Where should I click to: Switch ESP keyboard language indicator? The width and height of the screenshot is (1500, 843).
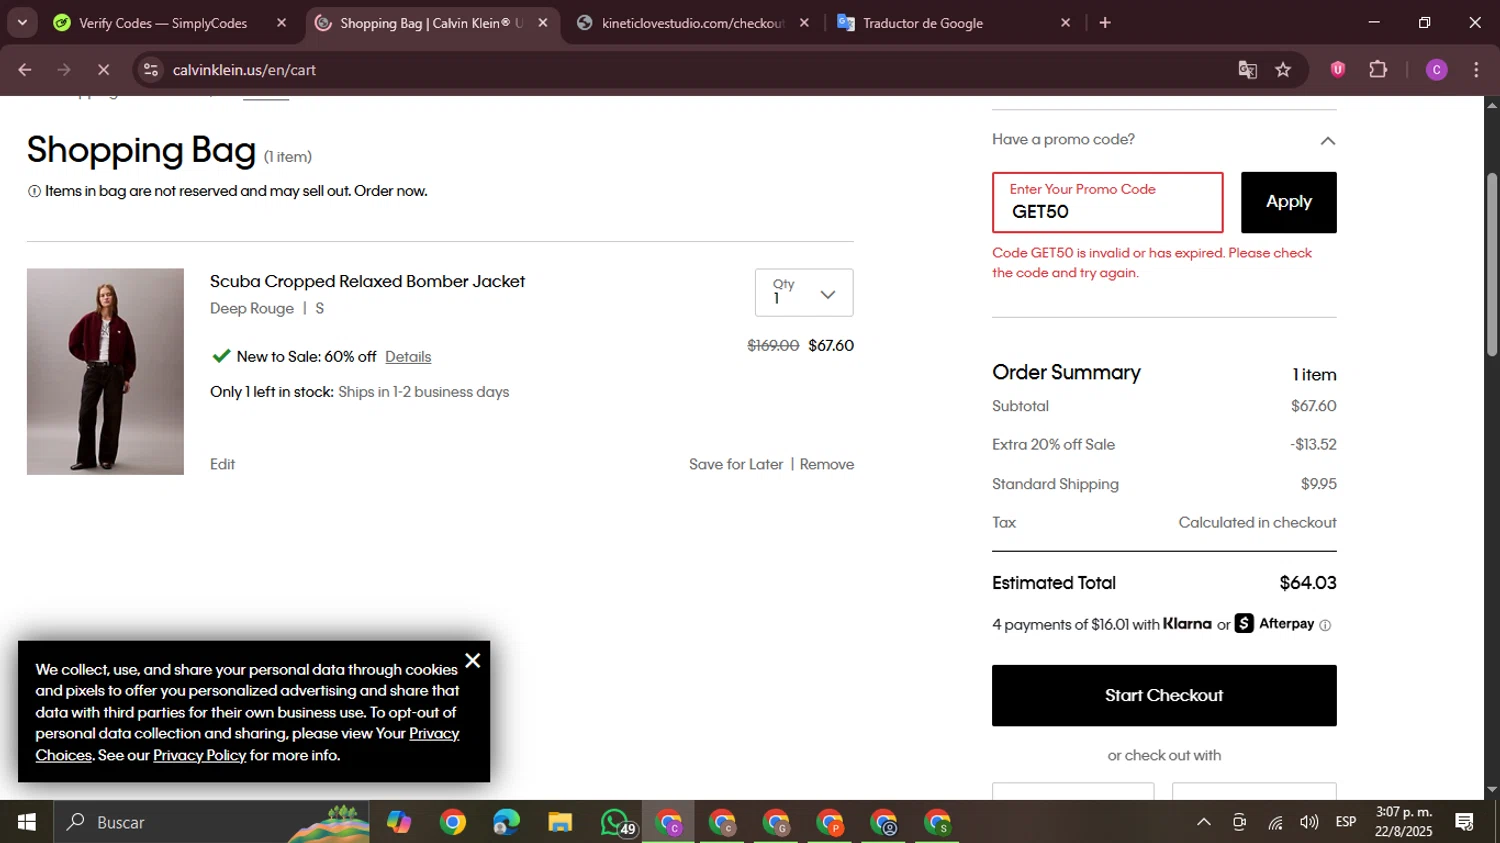coord(1346,822)
